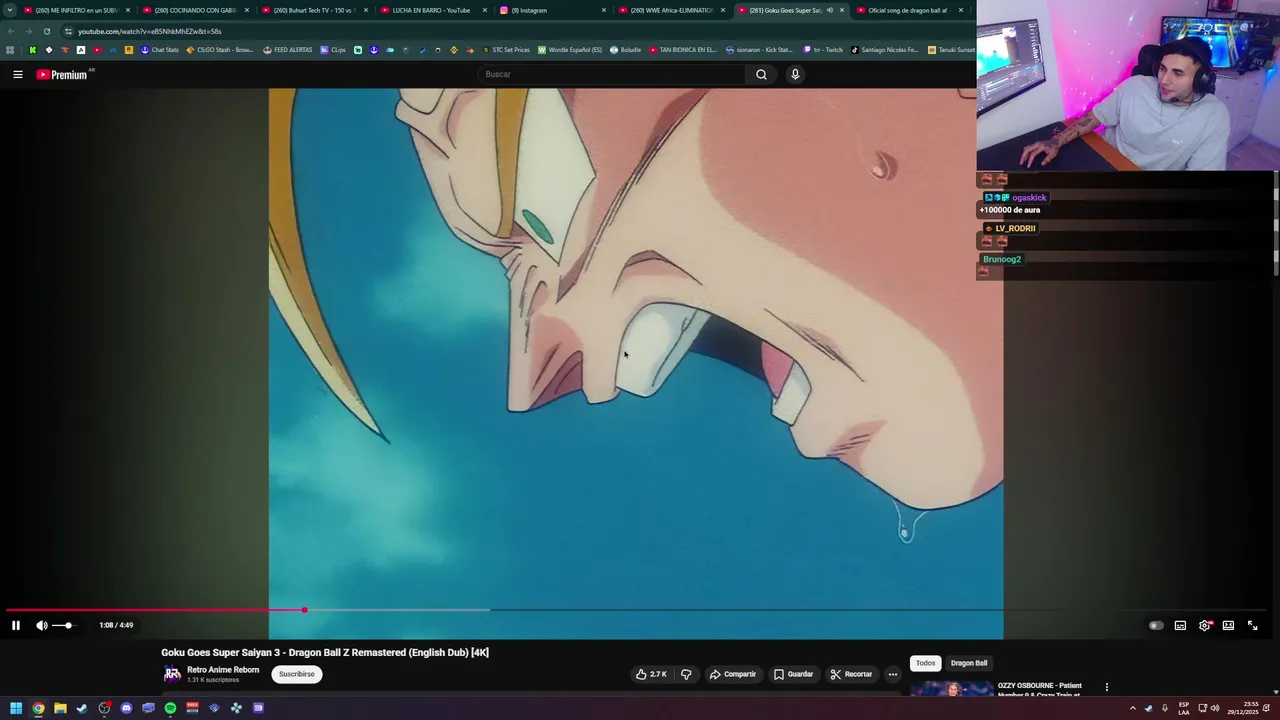Go to YouTube Premium home logo
This screenshot has height=720, width=1280.
click(64, 74)
